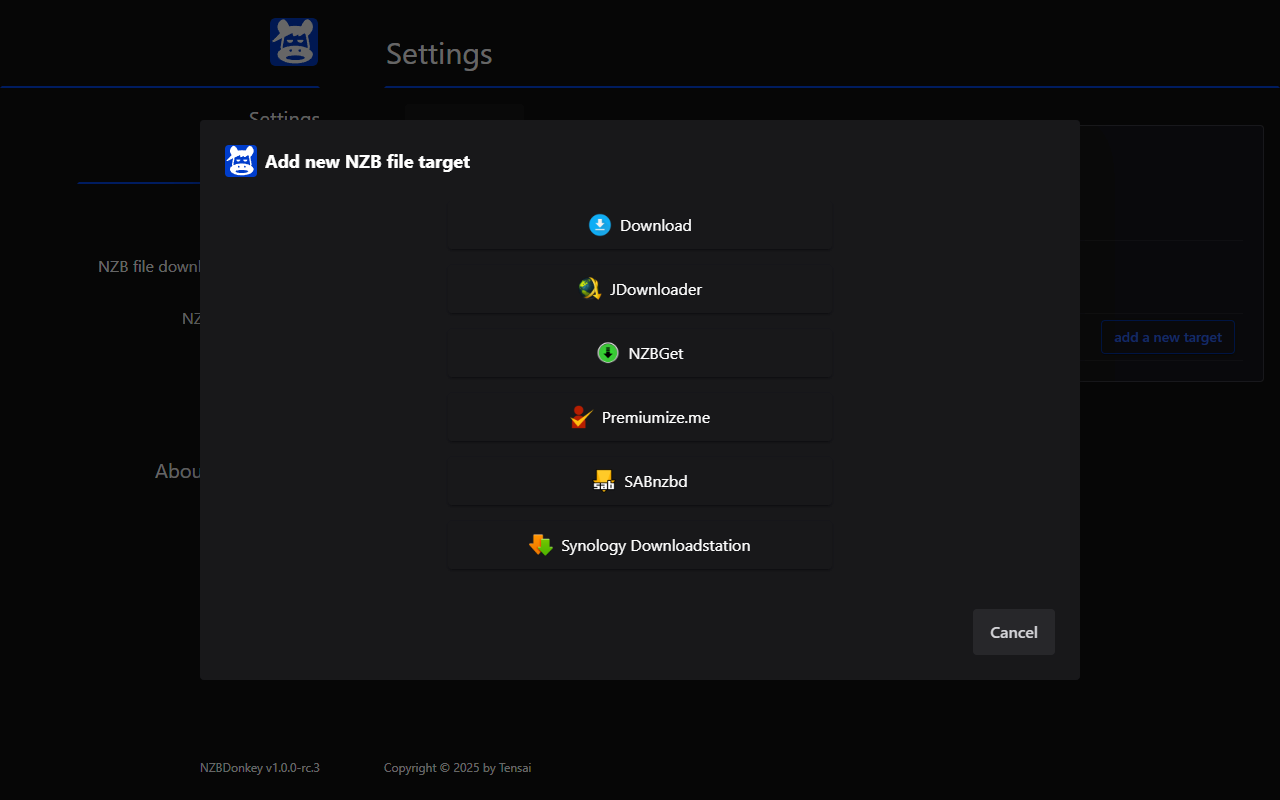Image resolution: width=1280 pixels, height=800 pixels.
Task: Cancel the add target dialog
Action: [1013, 632]
